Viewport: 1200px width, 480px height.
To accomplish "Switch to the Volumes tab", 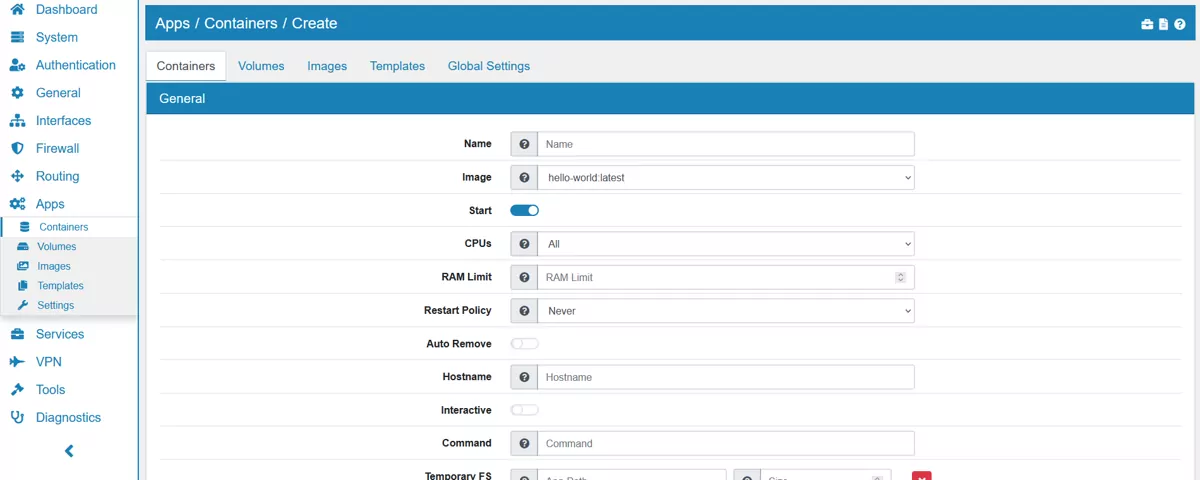I will [x=261, y=66].
